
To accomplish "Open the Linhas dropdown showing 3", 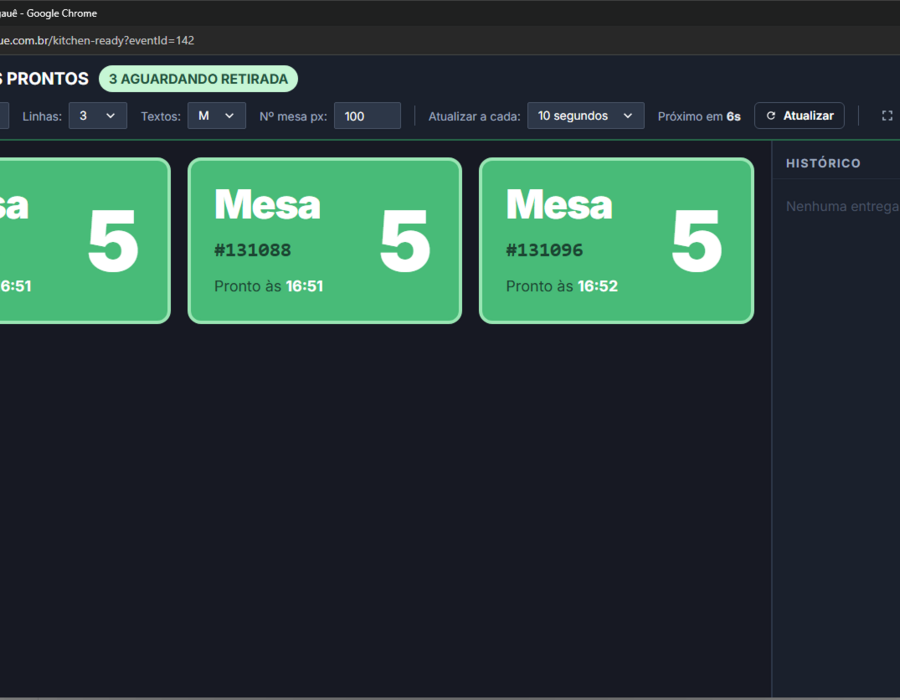I will [98, 116].
